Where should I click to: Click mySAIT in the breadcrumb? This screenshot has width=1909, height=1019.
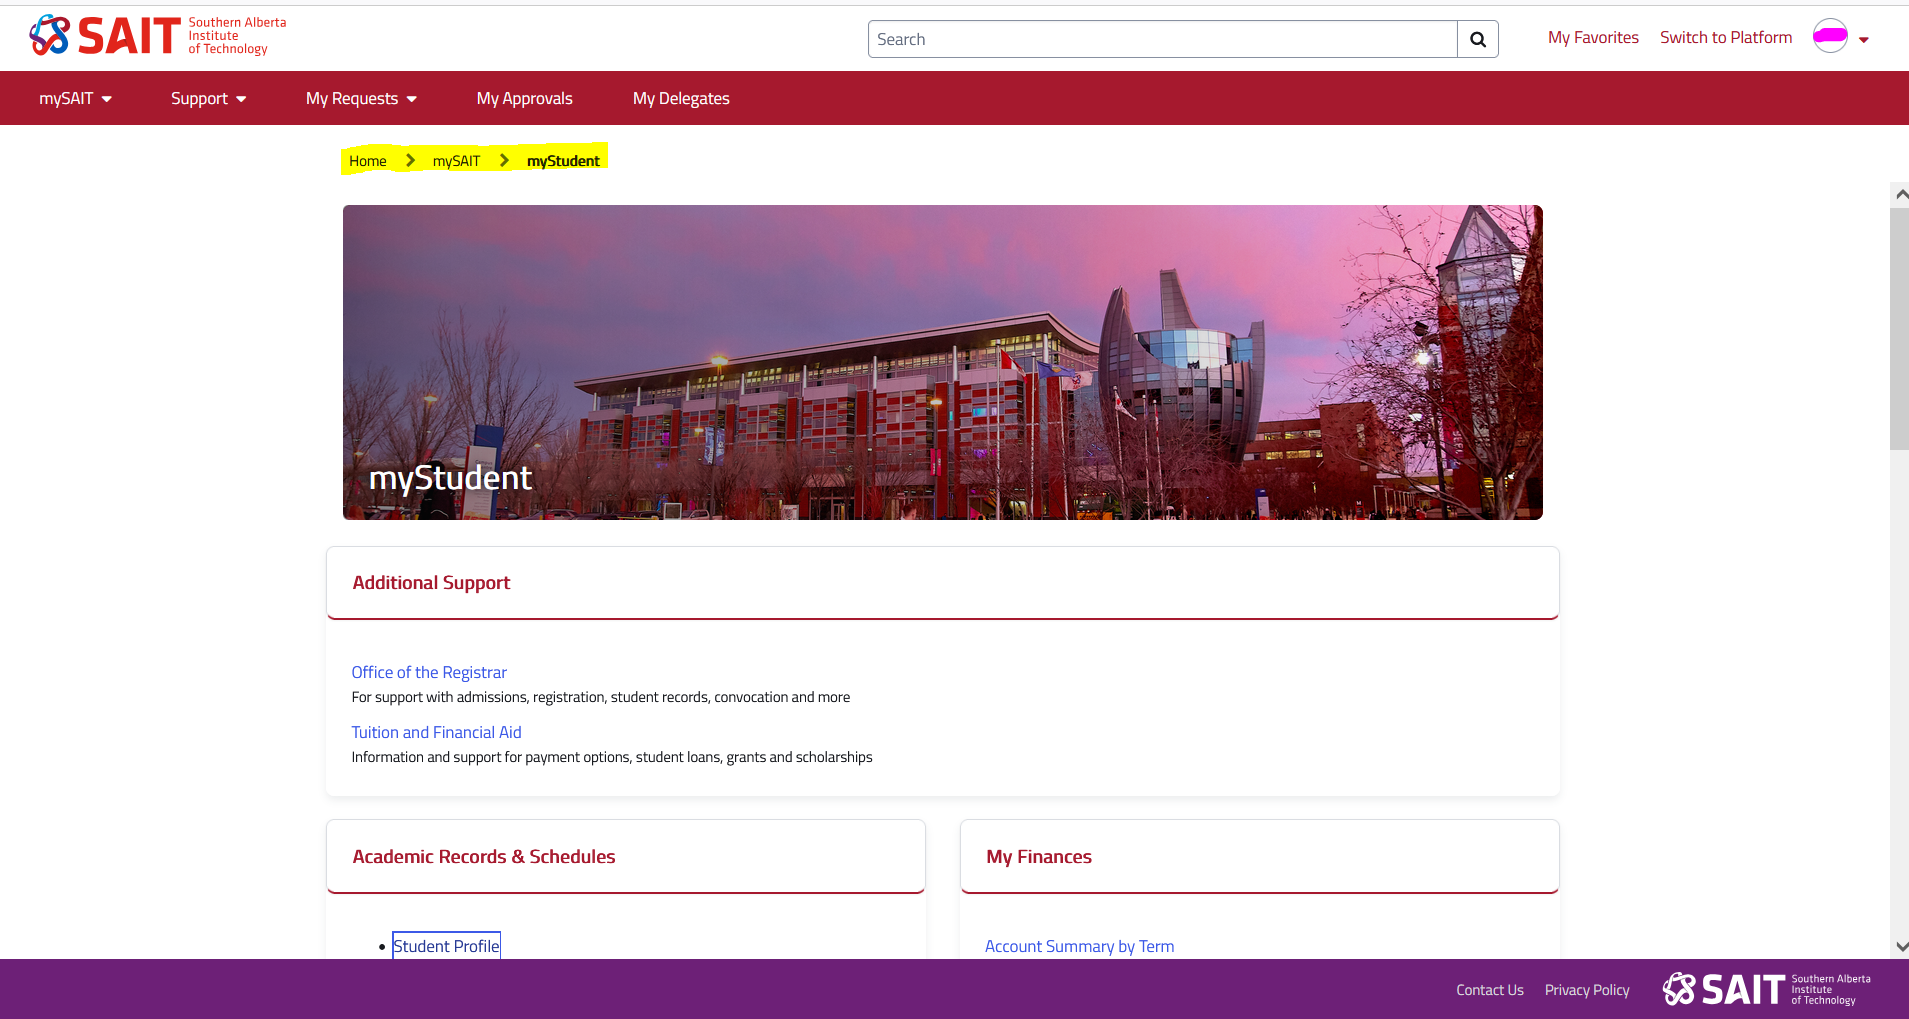[456, 161]
